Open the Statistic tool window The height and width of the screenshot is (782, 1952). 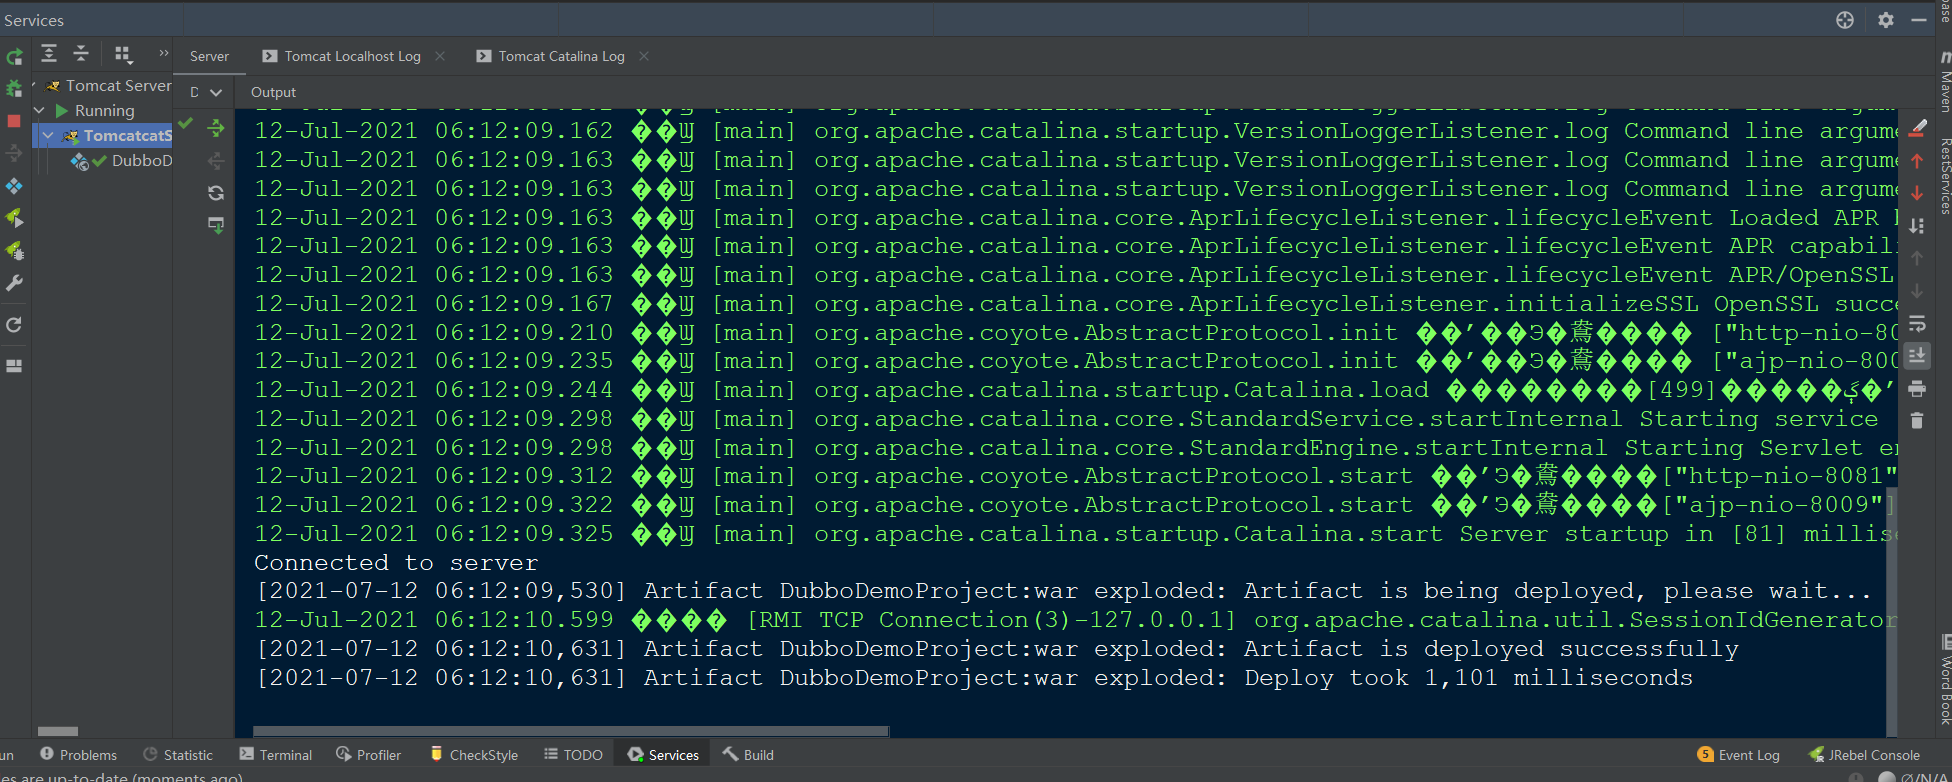tap(178, 755)
